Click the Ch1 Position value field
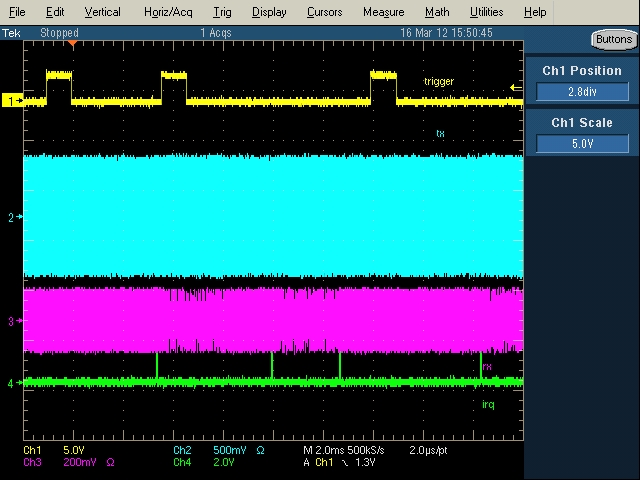The image size is (640, 480). pos(582,92)
